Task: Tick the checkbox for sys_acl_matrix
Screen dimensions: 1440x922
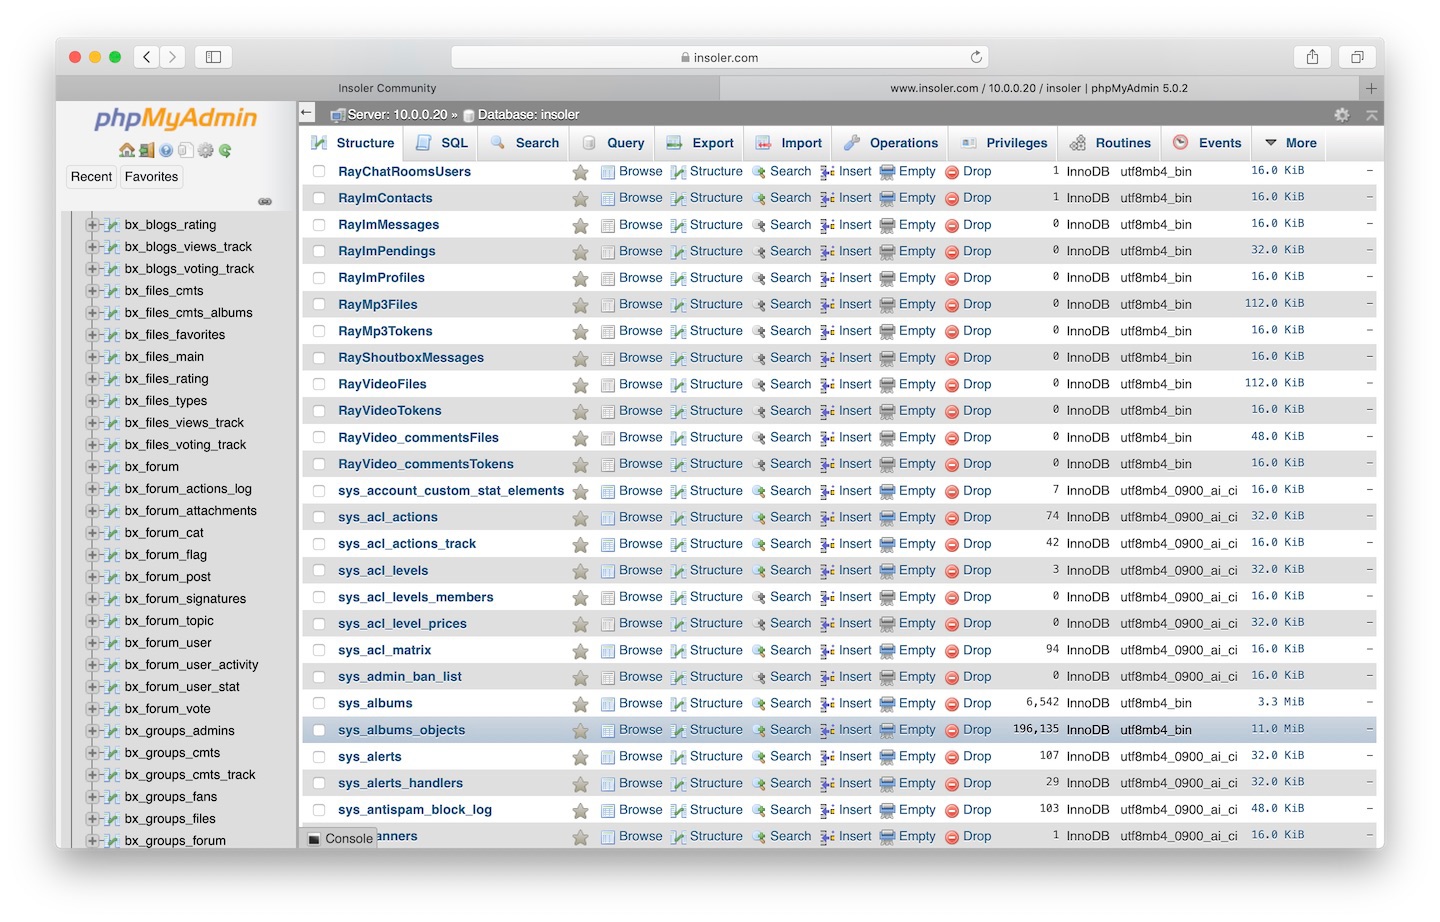Action: click(x=319, y=651)
